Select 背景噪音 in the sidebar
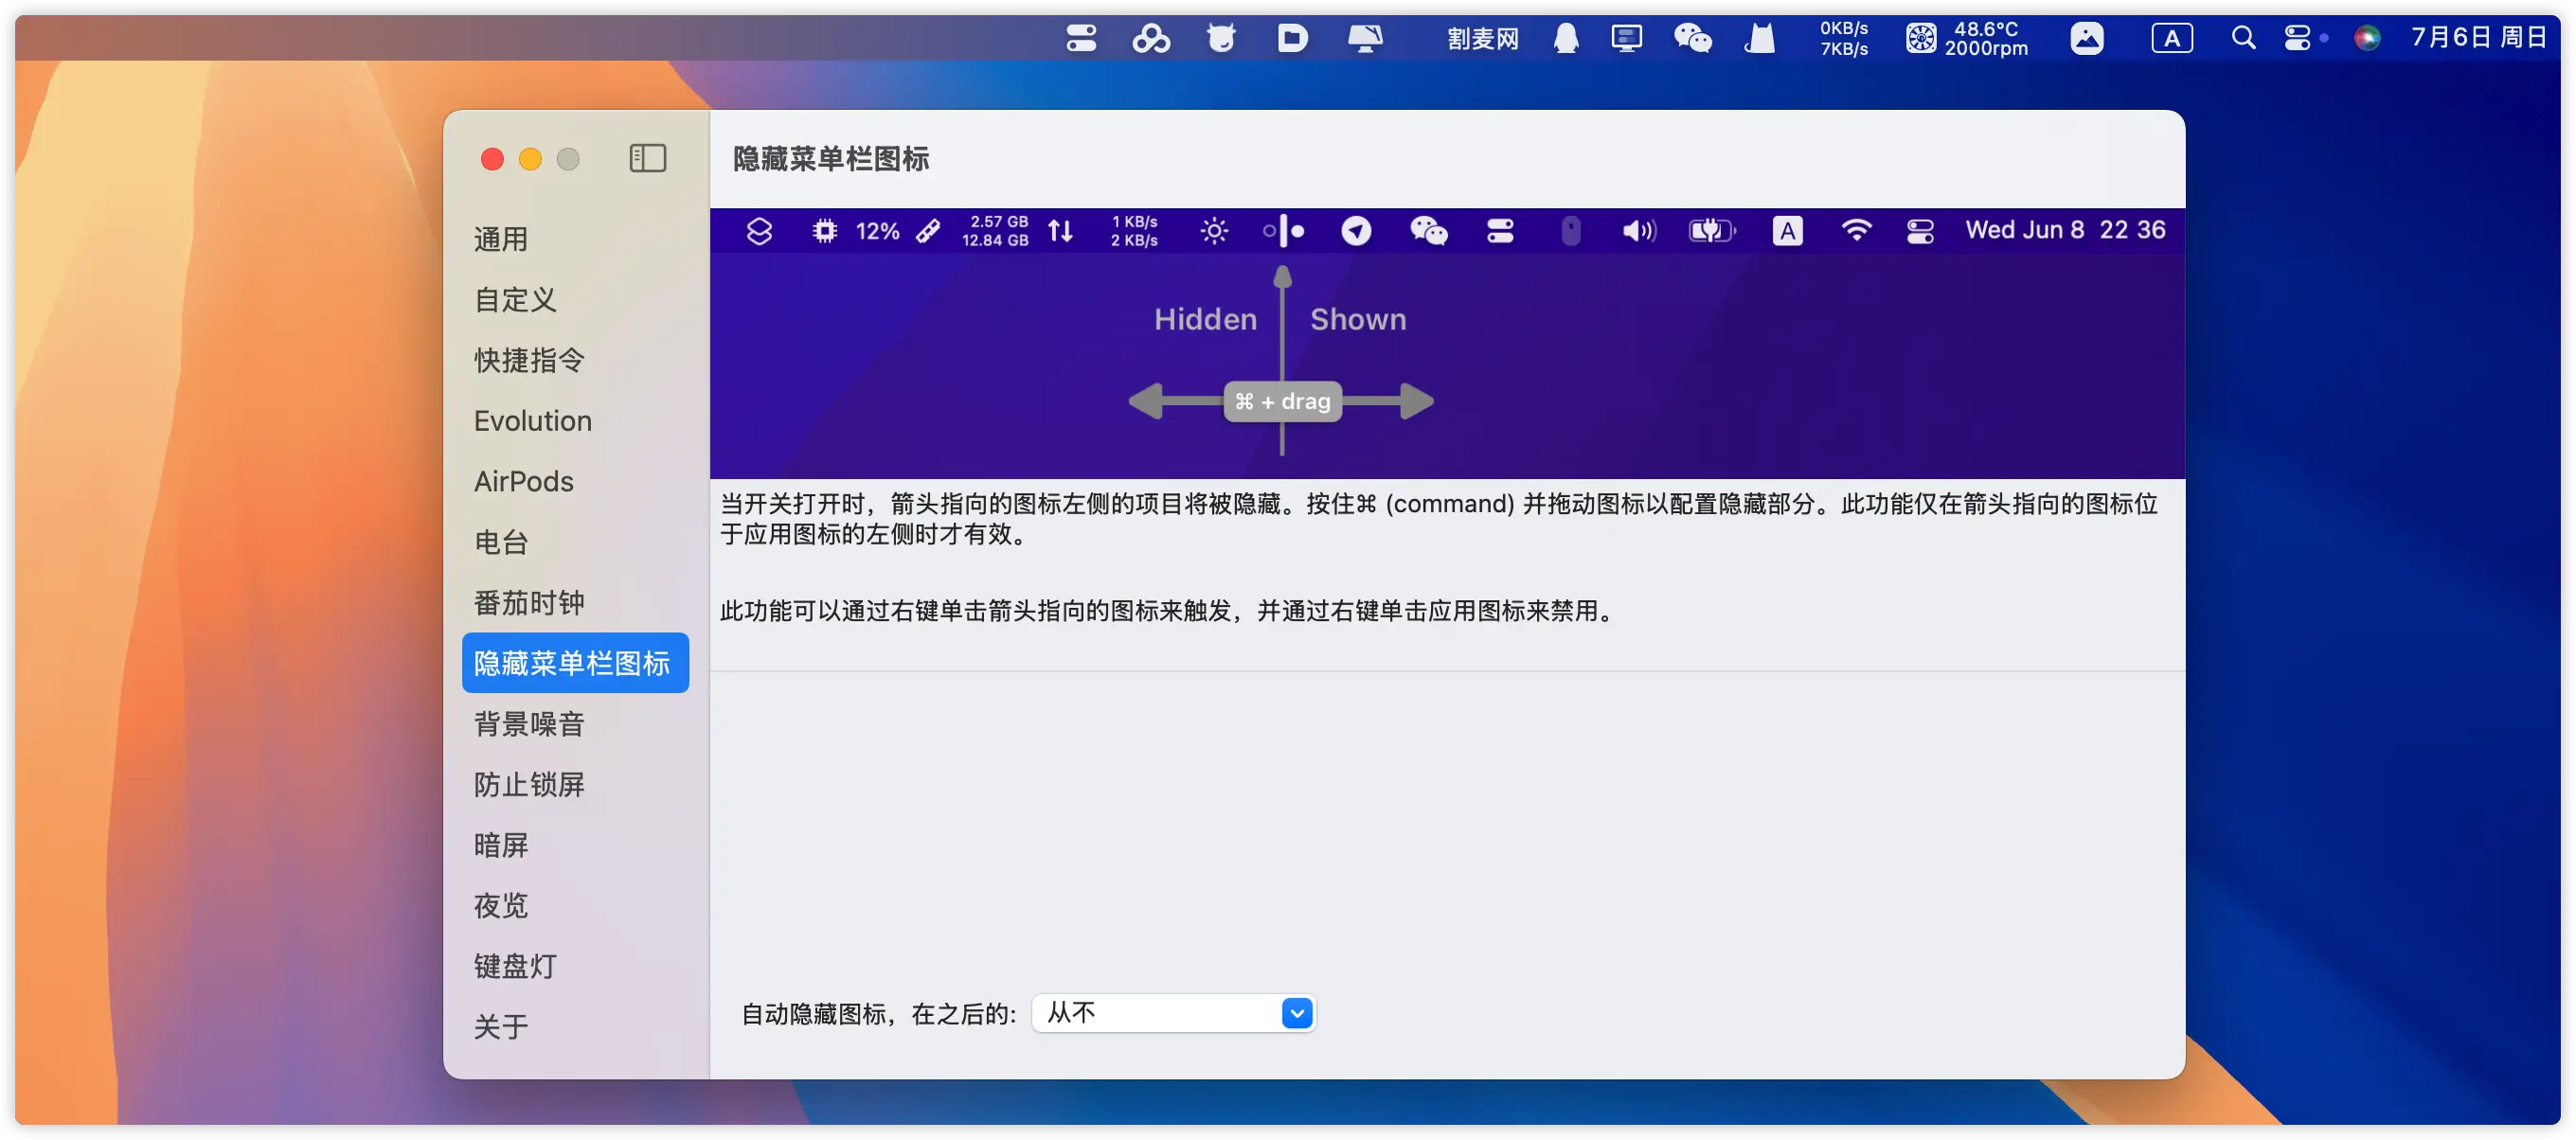2576x1140 pixels. tap(529, 723)
